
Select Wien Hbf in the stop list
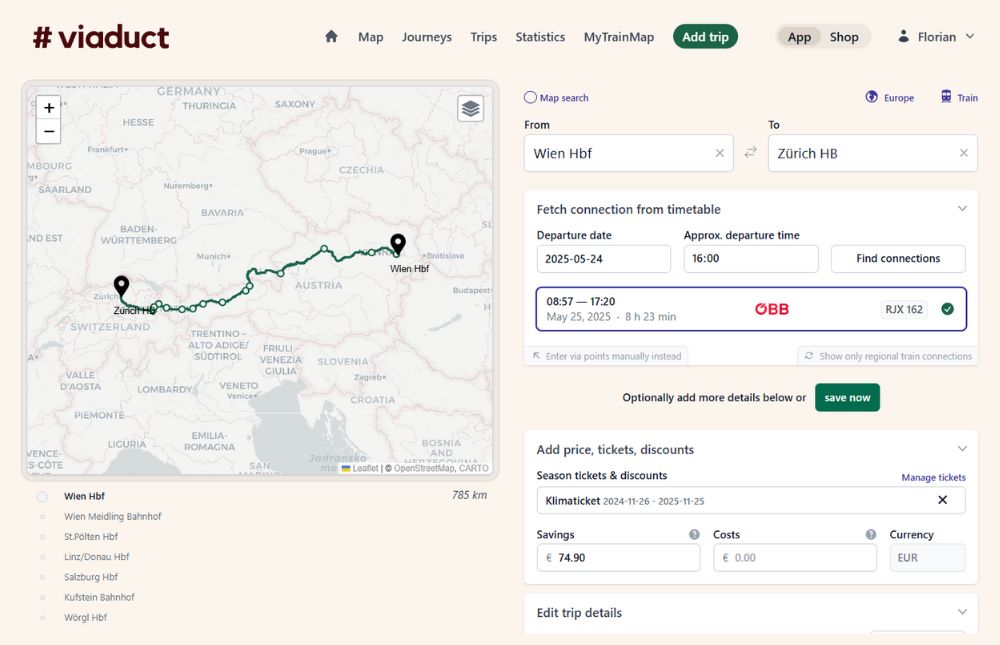pos(84,496)
